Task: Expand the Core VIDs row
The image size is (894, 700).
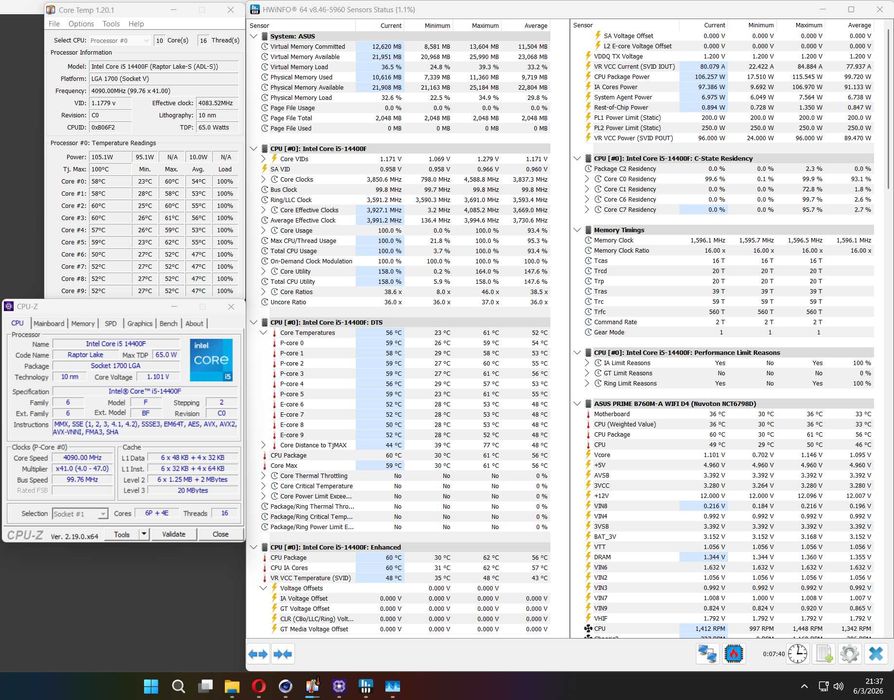Action: tap(263, 159)
